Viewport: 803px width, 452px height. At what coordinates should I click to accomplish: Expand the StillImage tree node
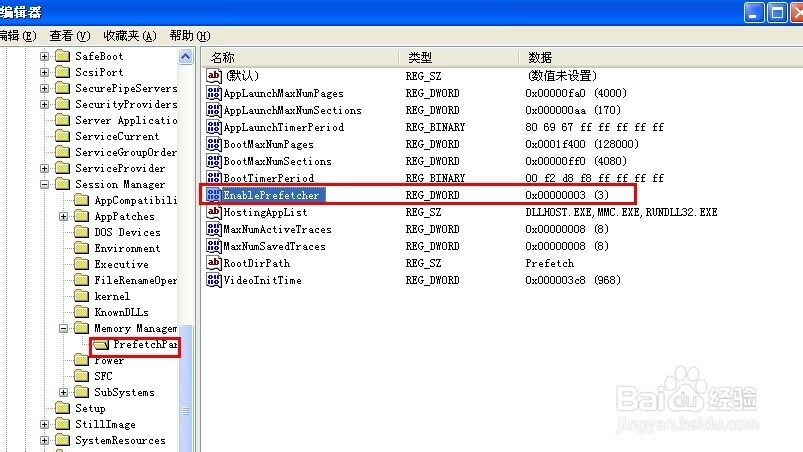point(45,424)
